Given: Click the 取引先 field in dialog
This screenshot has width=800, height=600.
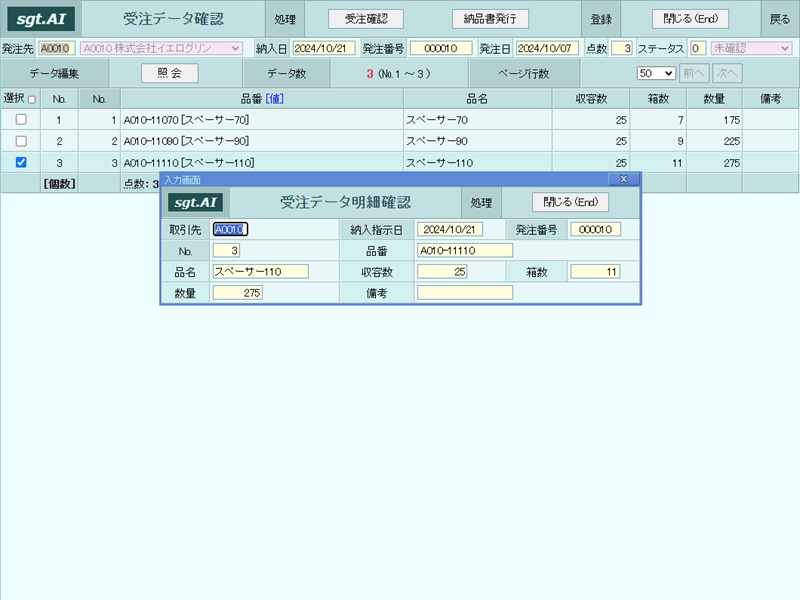Looking at the screenshot, I should (x=230, y=230).
